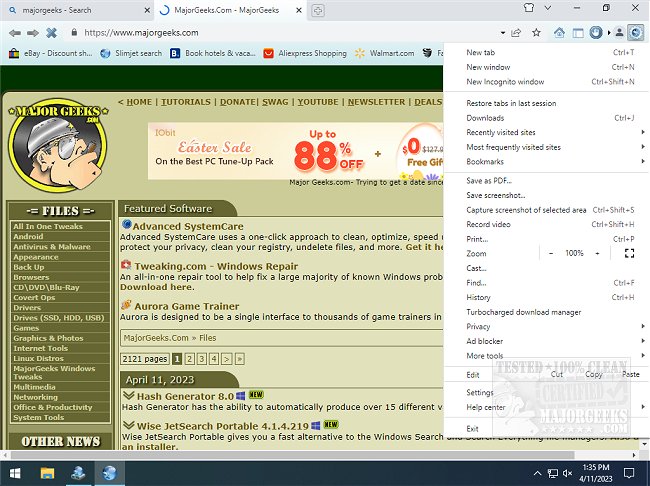Select New Incognito window
The image size is (650, 486).
pyautogui.click(x=505, y=82)
